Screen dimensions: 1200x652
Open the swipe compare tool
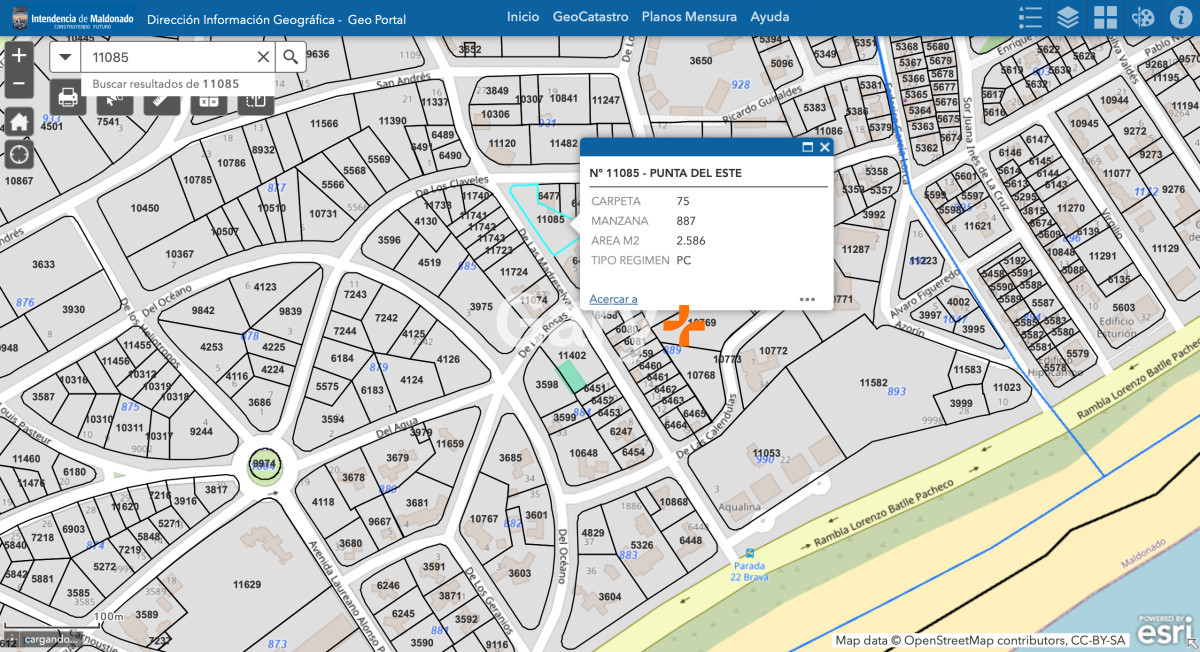(x=256, y=98)
